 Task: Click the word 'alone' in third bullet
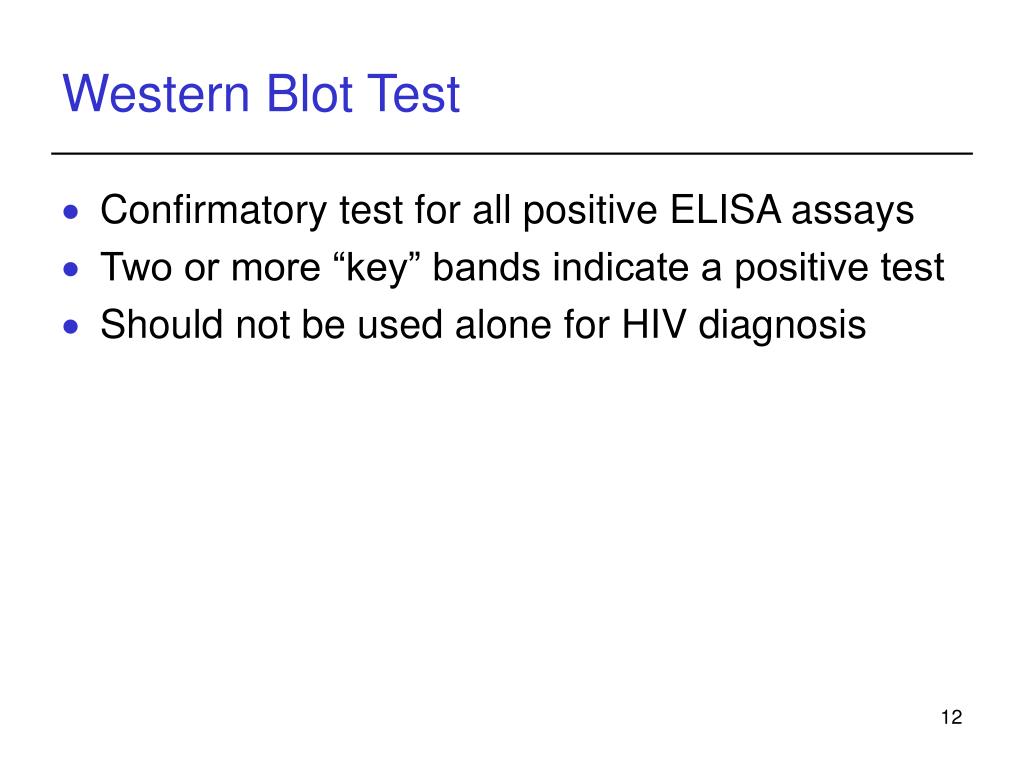503,324
